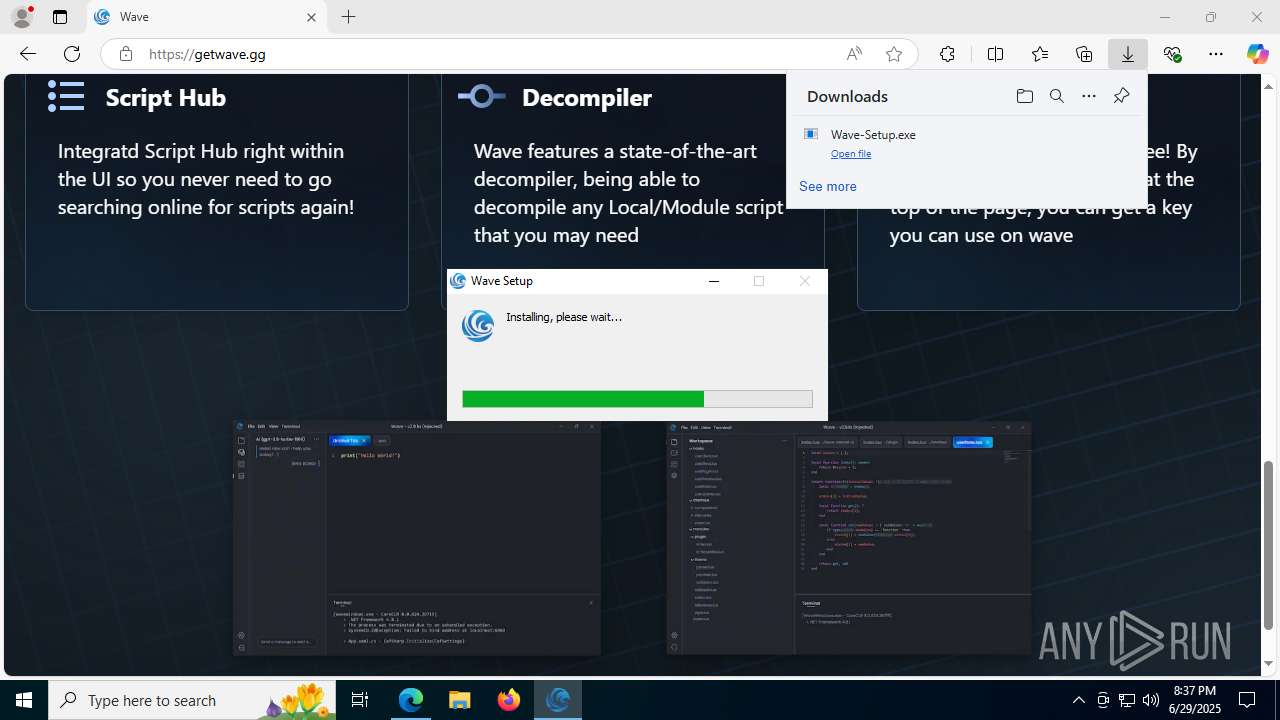The height and width of the screenshot is (720, 1280).
Task: Select Wave-Setup.exe download entry
Action: [x=967, y=143]
